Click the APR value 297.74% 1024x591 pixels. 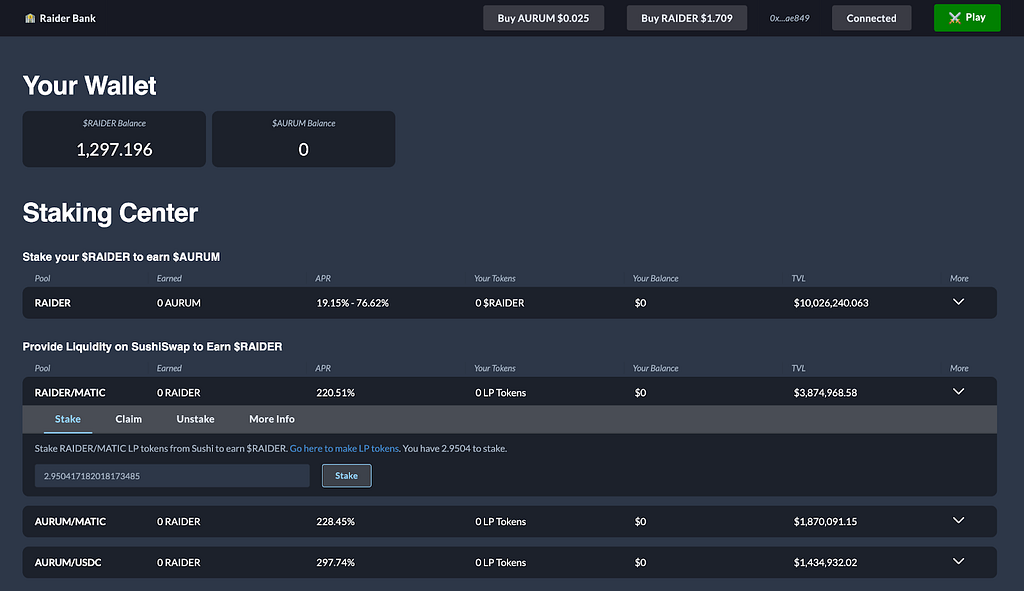pos(336,562)
